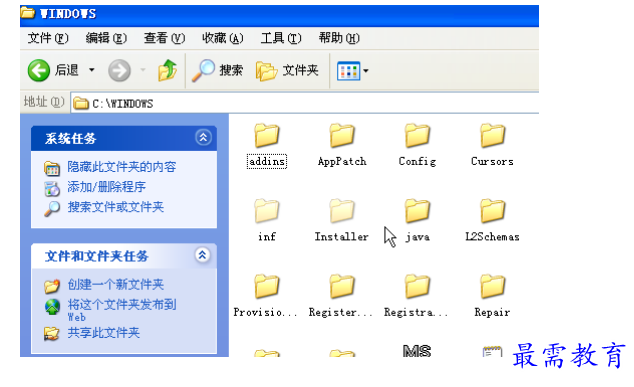Select the L2Schemas folder icon

click(x=492, y=211)
